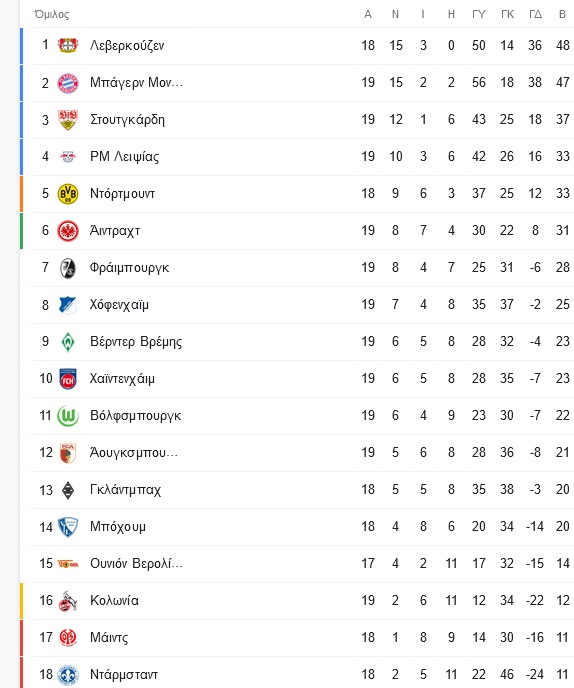This screenshot has height=688, width=574.
Task: Select the VfB Stuttgart crest icon
Action: pos(68,119)
